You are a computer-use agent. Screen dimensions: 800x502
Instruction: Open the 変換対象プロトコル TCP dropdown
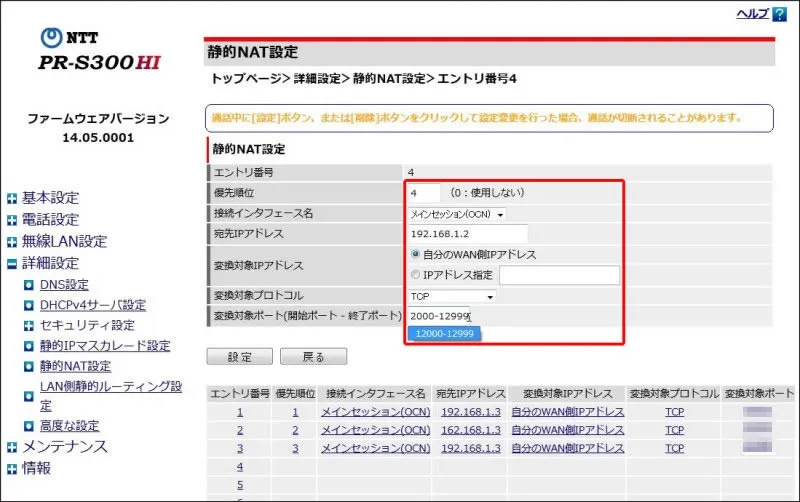tap(452, 296)
